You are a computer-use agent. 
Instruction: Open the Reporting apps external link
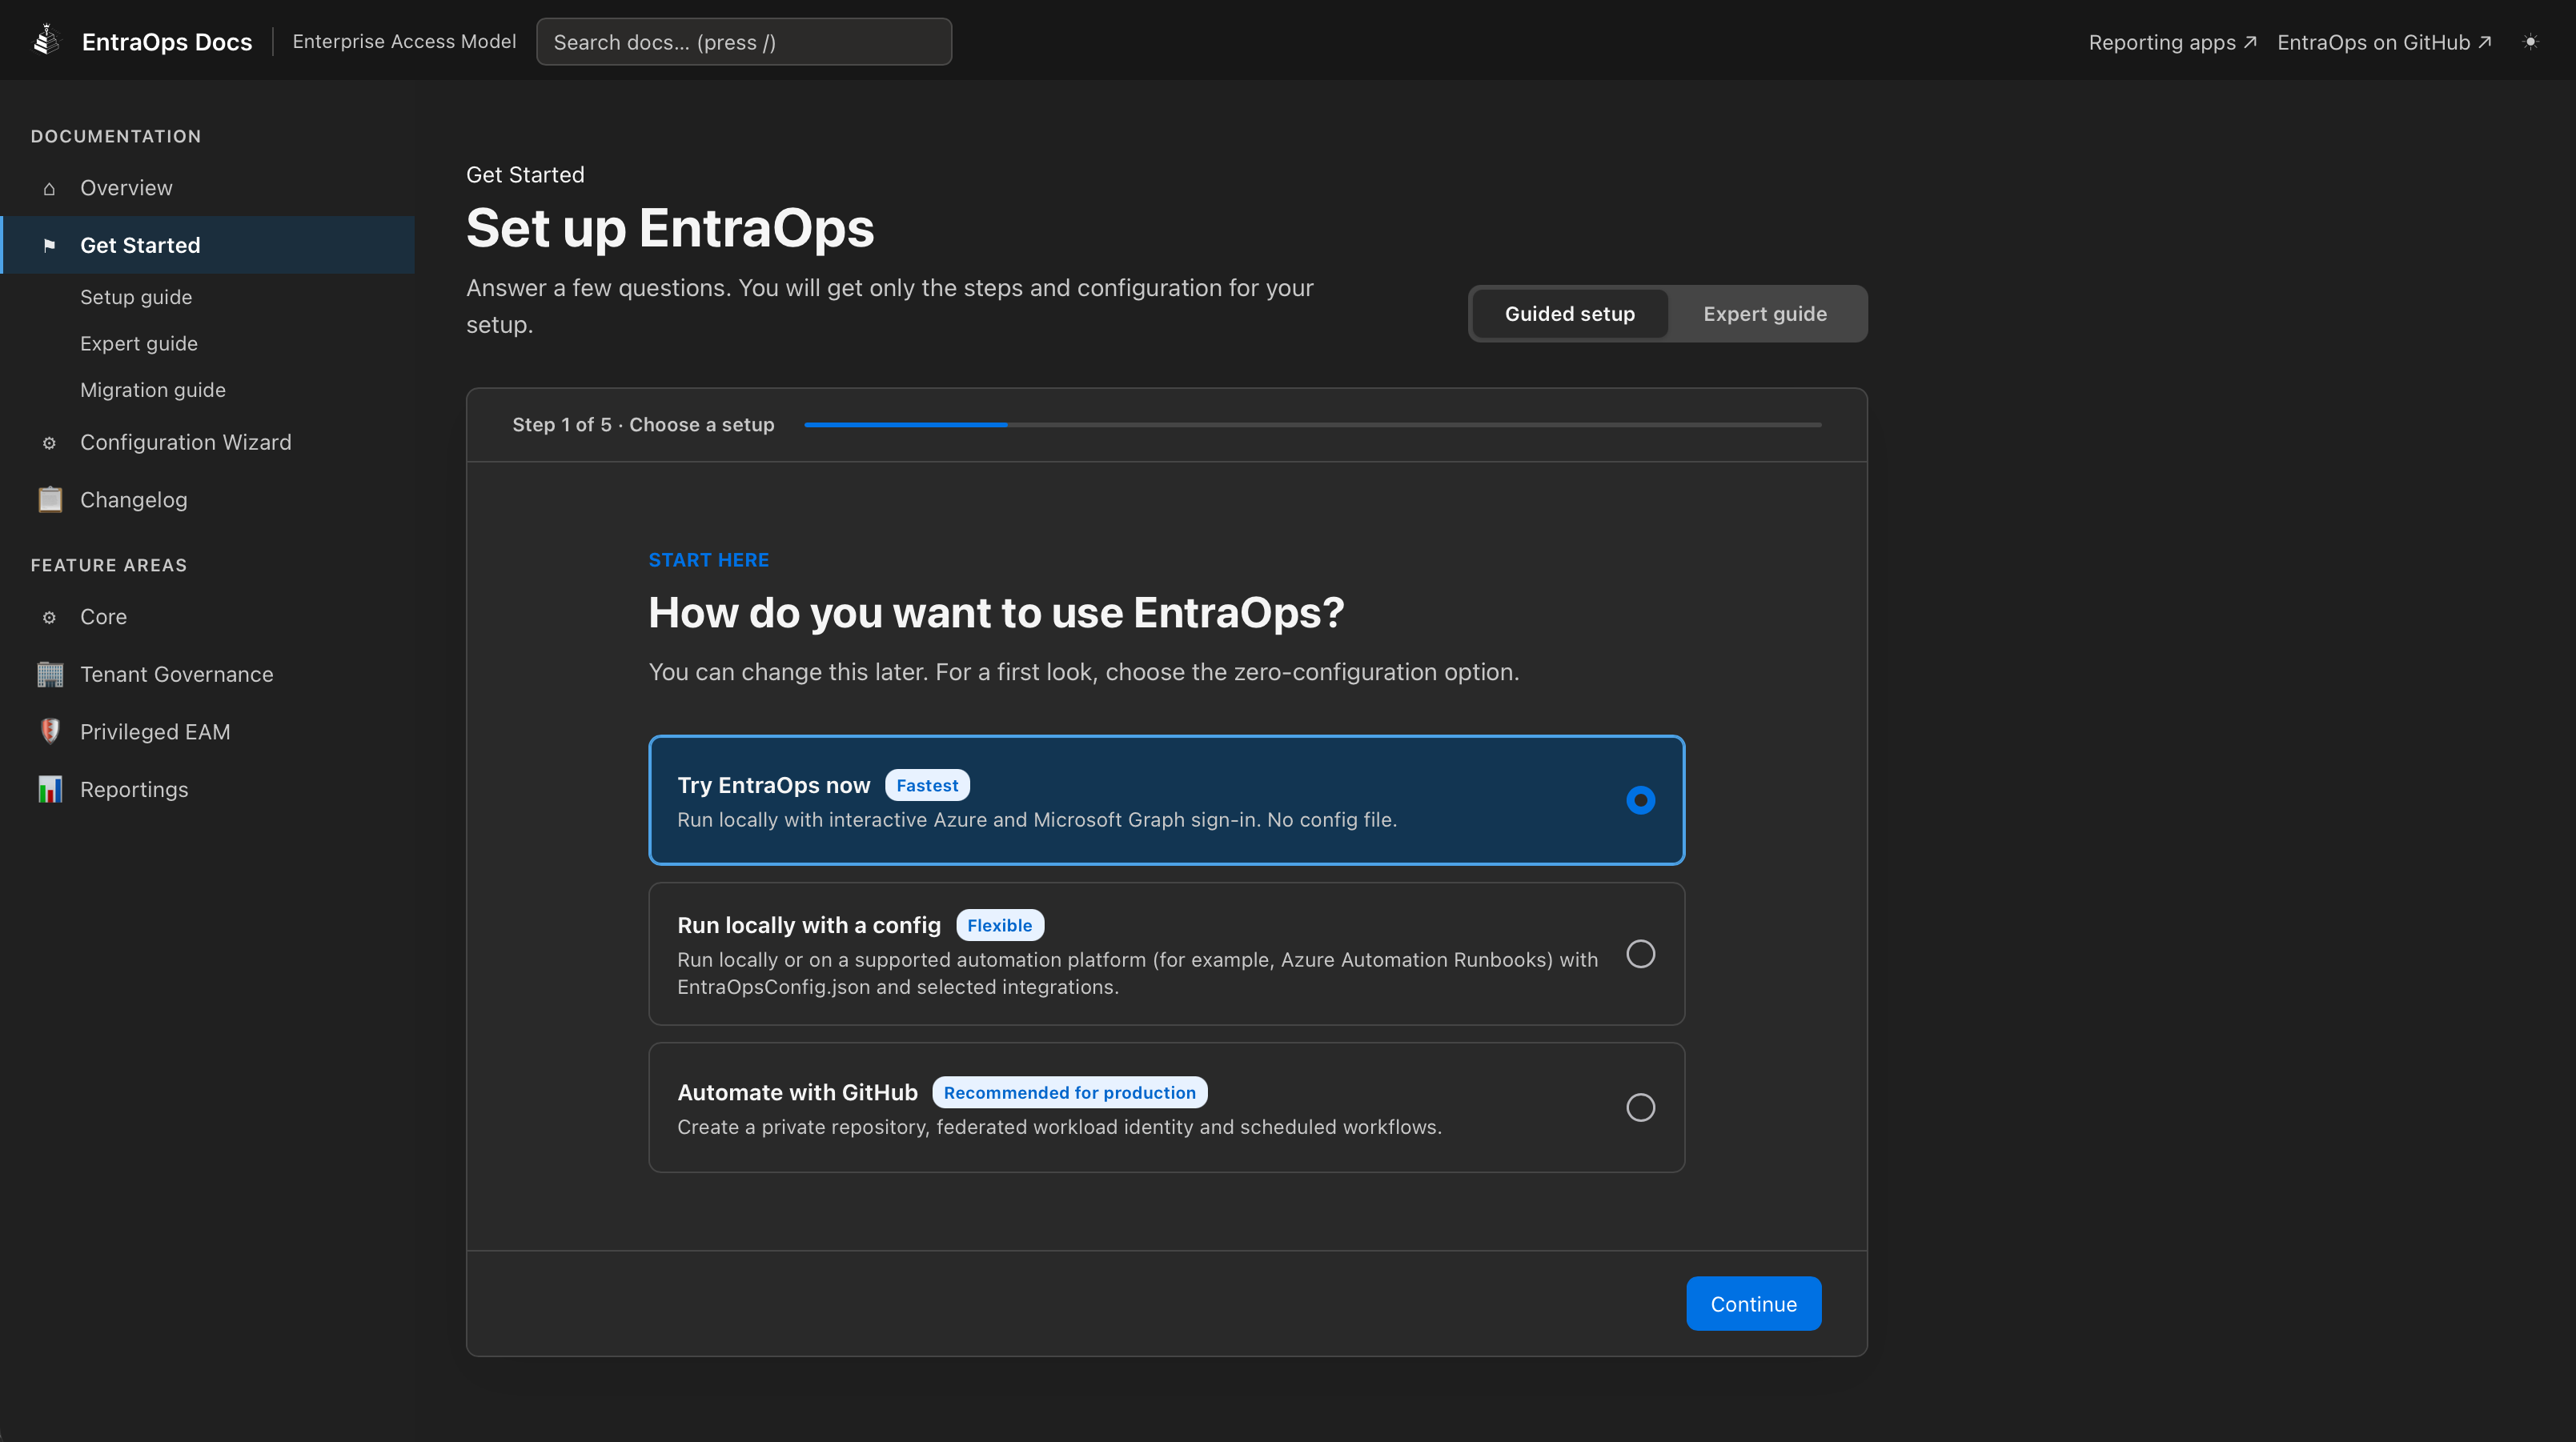click(2172, 42)
